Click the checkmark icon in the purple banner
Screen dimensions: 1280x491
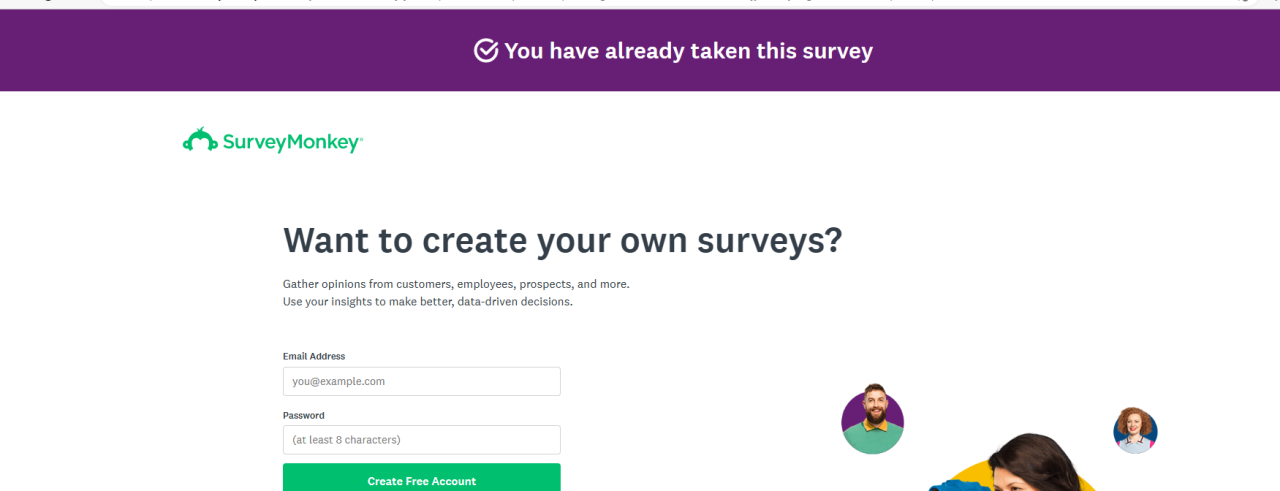coord(486,51)
